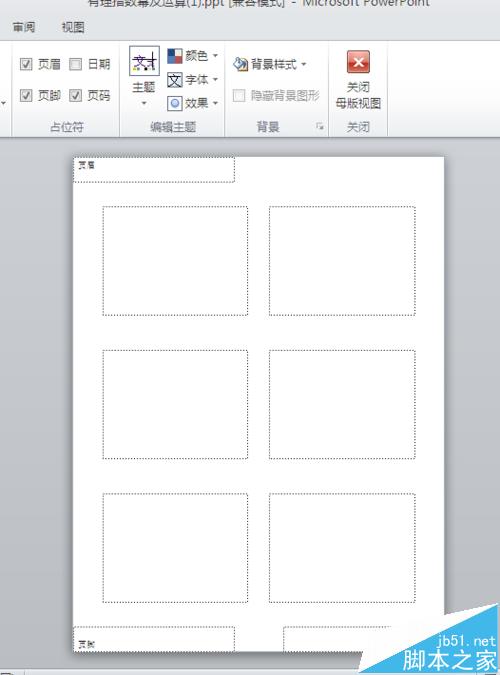500x675 pixels.
Task: Click the Effects (效果) icon
Action: 174,103
